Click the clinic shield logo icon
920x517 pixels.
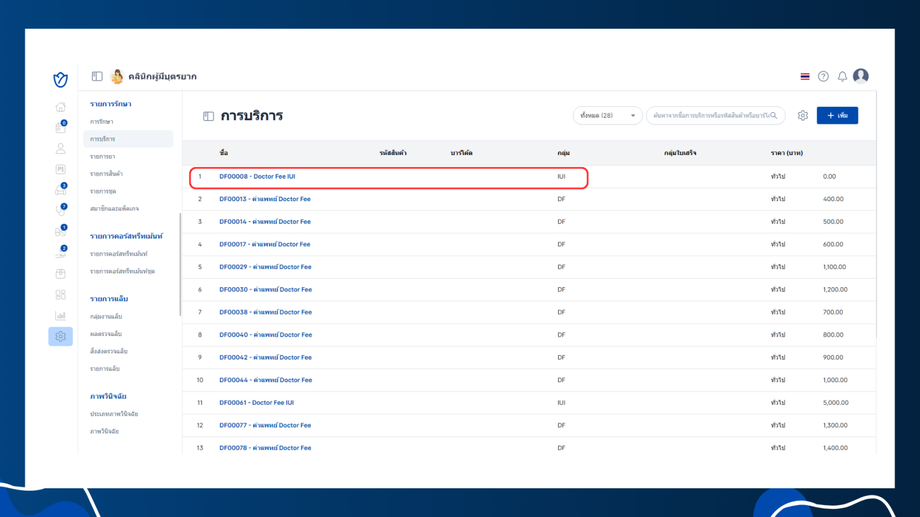tap(60, 79)
